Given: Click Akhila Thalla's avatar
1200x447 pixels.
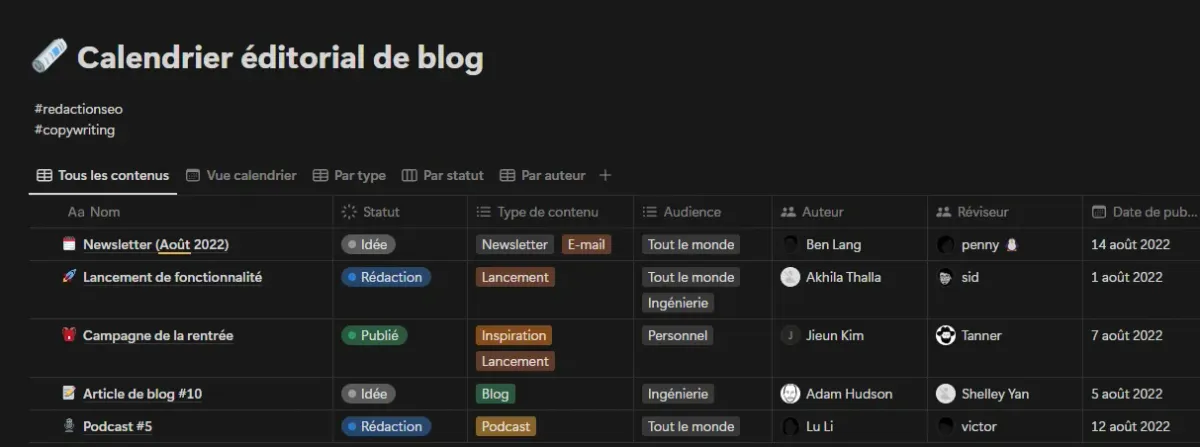Looking at the screenshot, I should point(790,277).
